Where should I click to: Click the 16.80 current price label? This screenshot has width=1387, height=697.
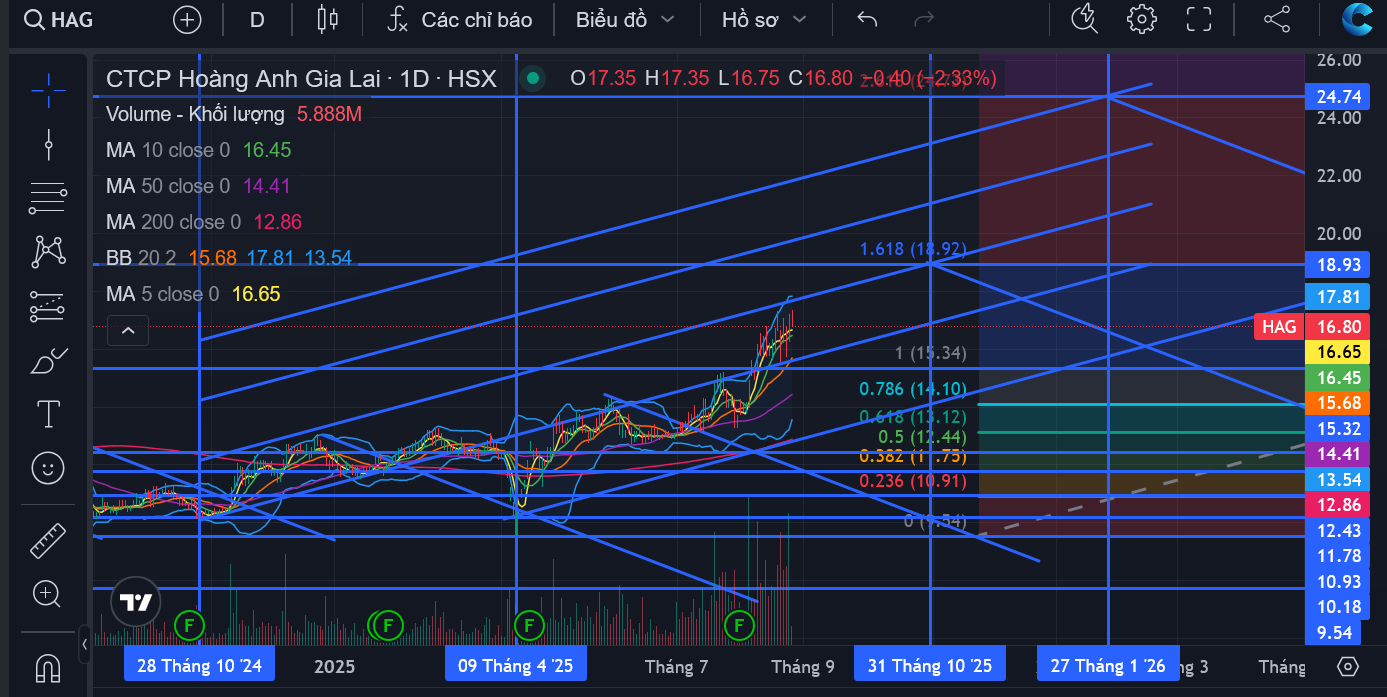click(x=1337, y=327)
